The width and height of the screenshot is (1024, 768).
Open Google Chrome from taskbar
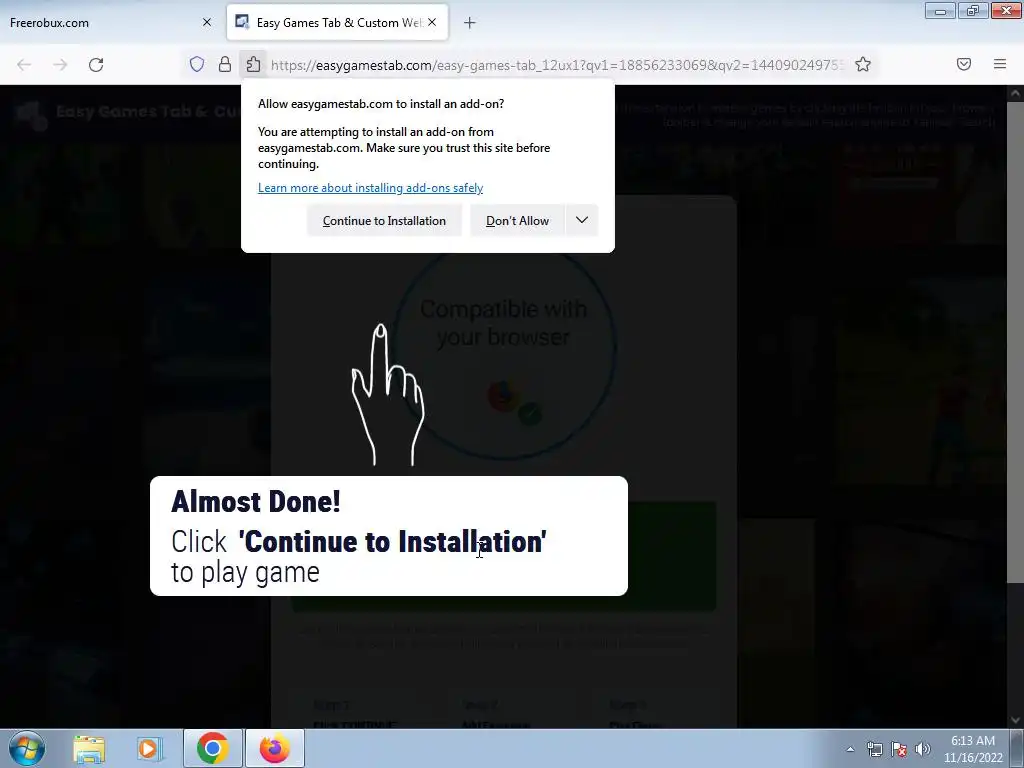[212, 748]
